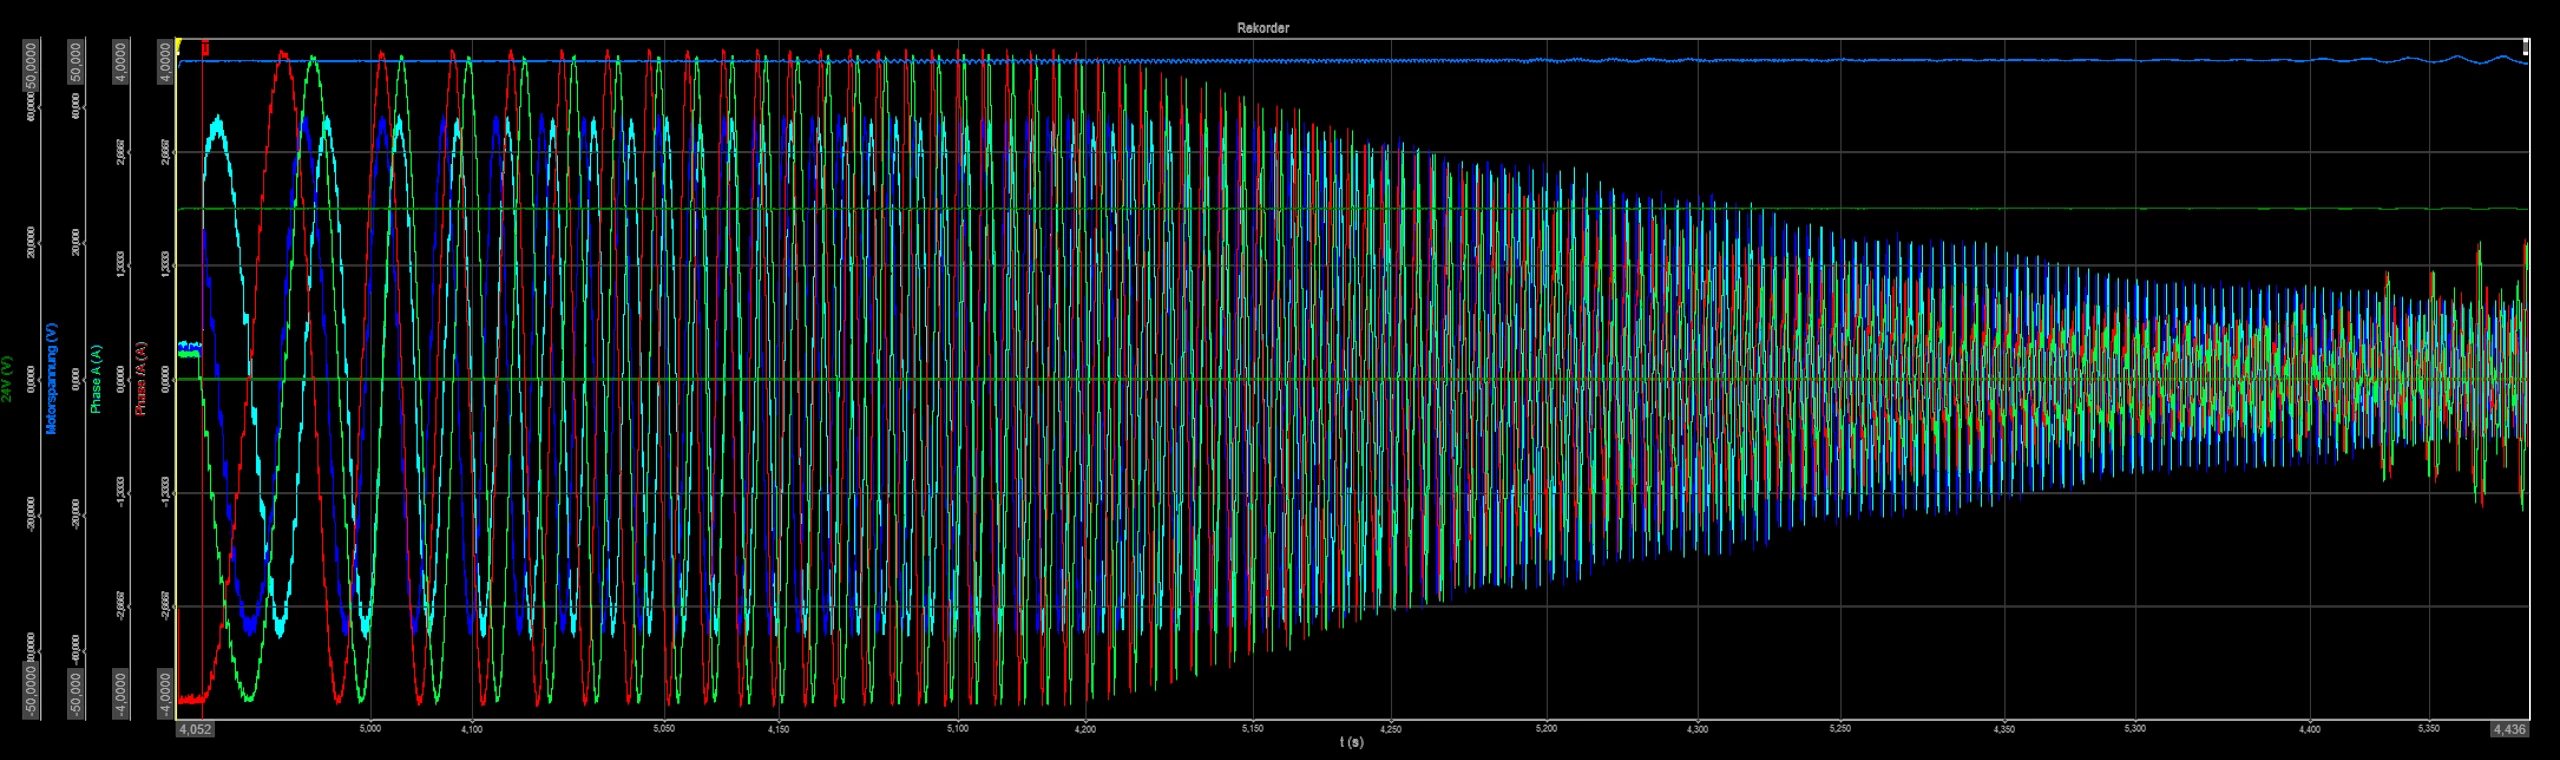Click the 4,400 time tick label
The image size is (2560, 760).
[2310, 729]
